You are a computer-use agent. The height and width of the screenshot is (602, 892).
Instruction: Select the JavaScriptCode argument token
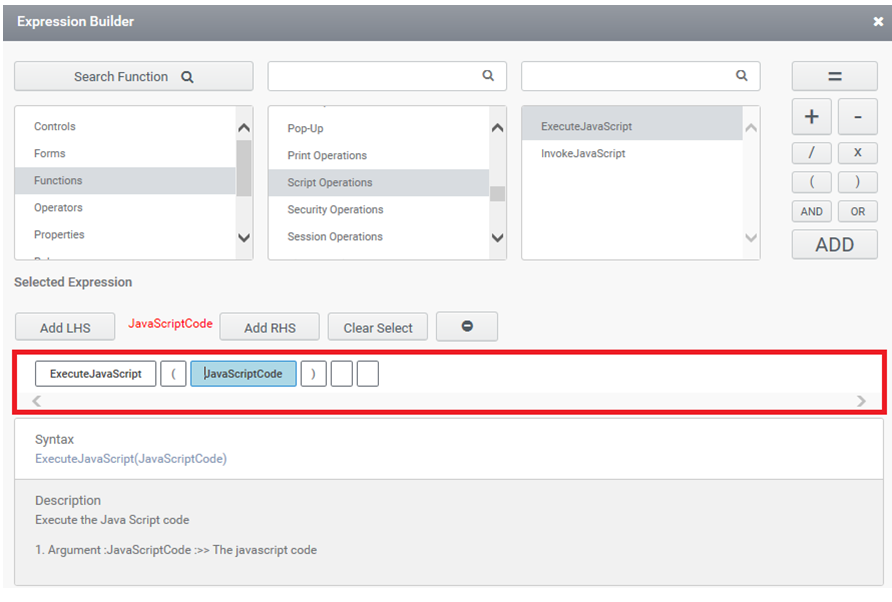[243, 374]
